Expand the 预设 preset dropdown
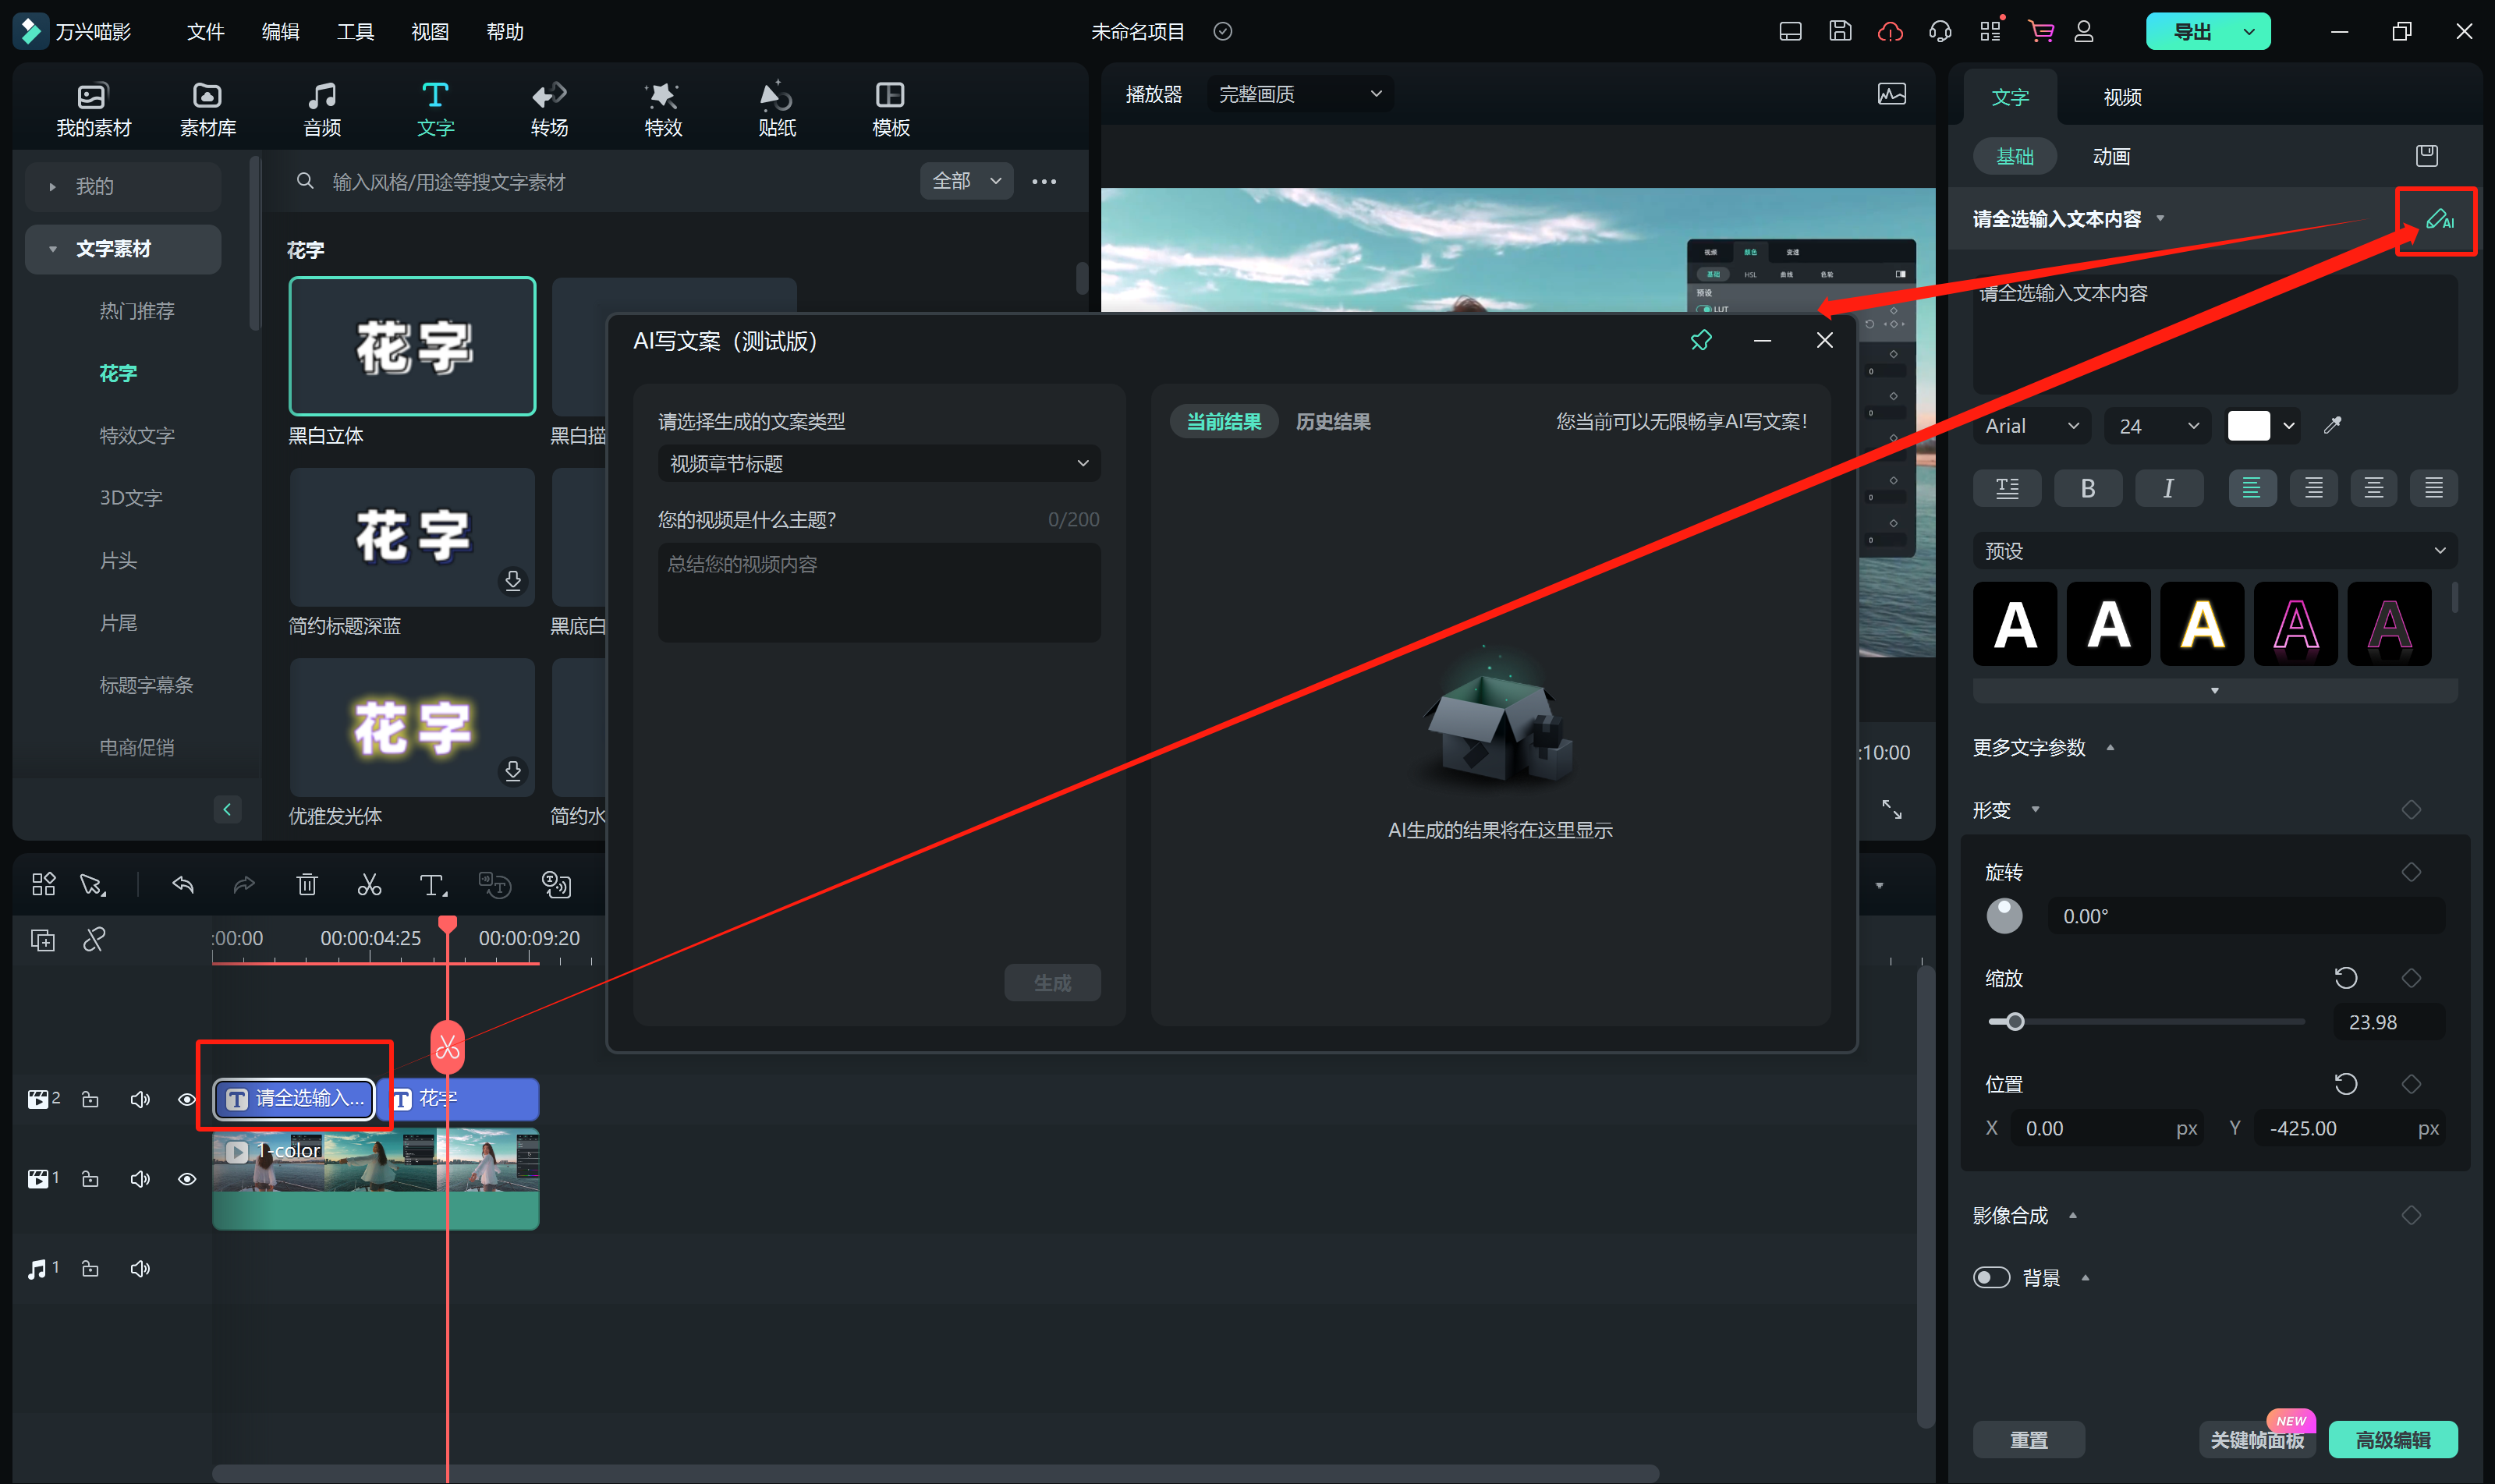This screenshot has width=2495, height=1484. 2214,551
